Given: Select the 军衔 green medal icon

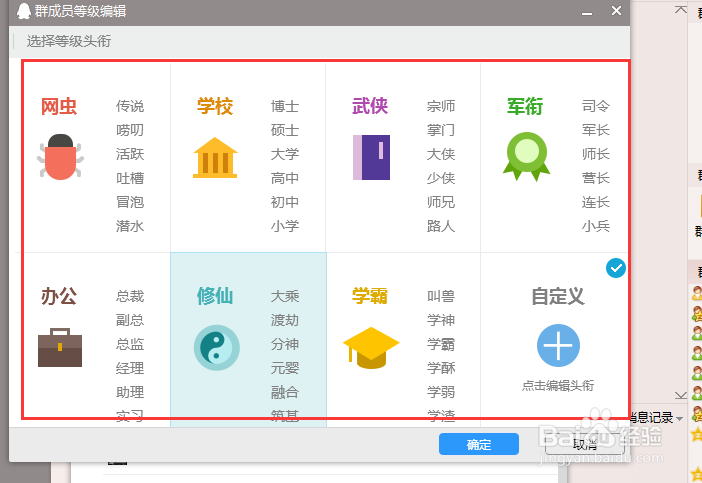Looking at the screenshot, I should [526, 156].
